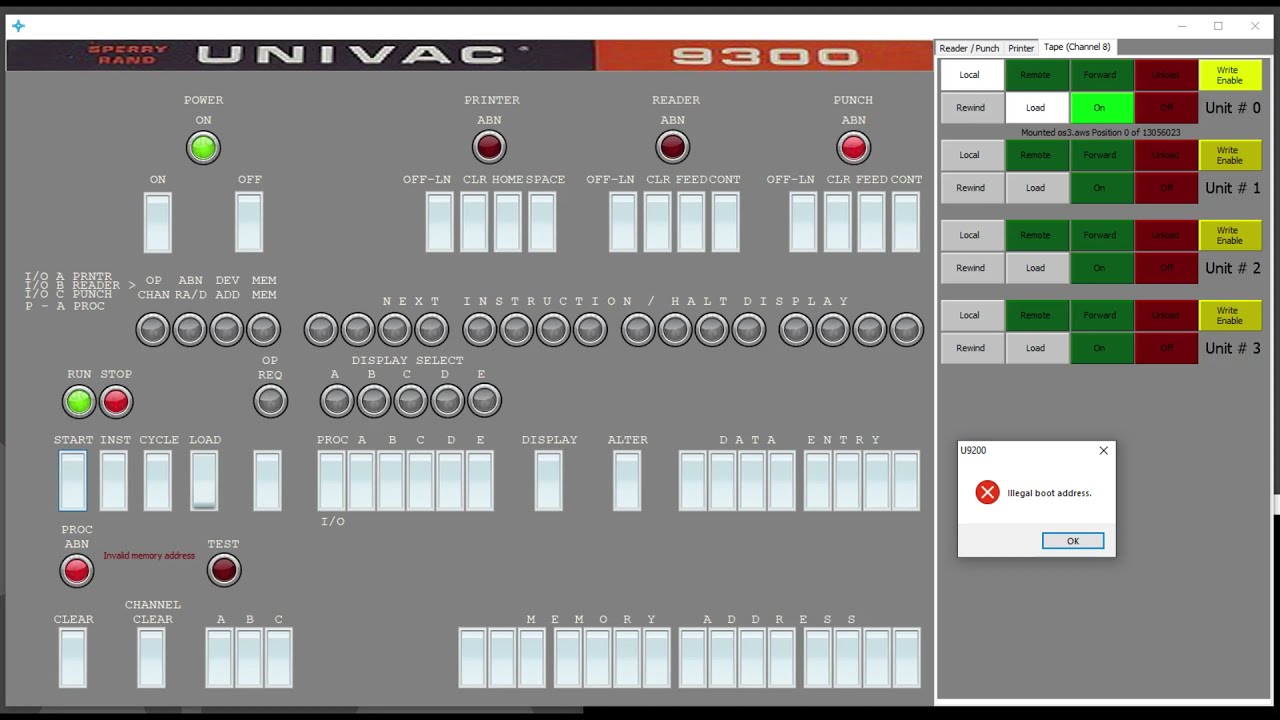Click the Load button for Unit # 3
The width and height of the screenshot is (1280, 720).
tap(1035, 348)
